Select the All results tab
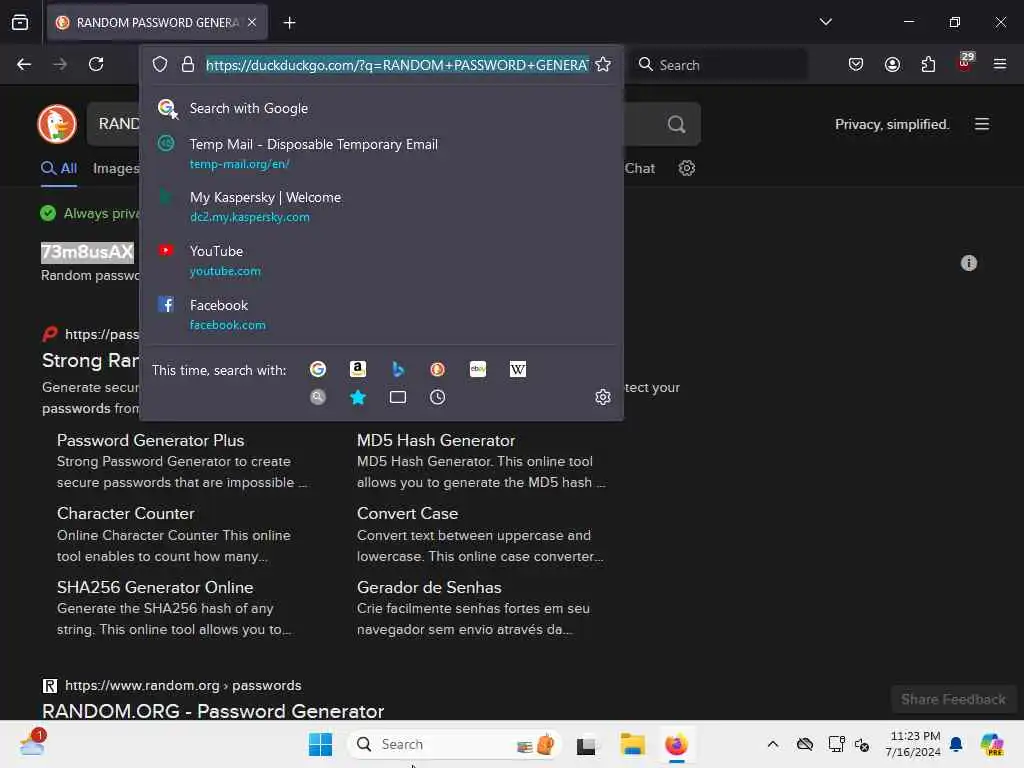1024x768 pixels. pyautogui.click(x=59, y=168)
